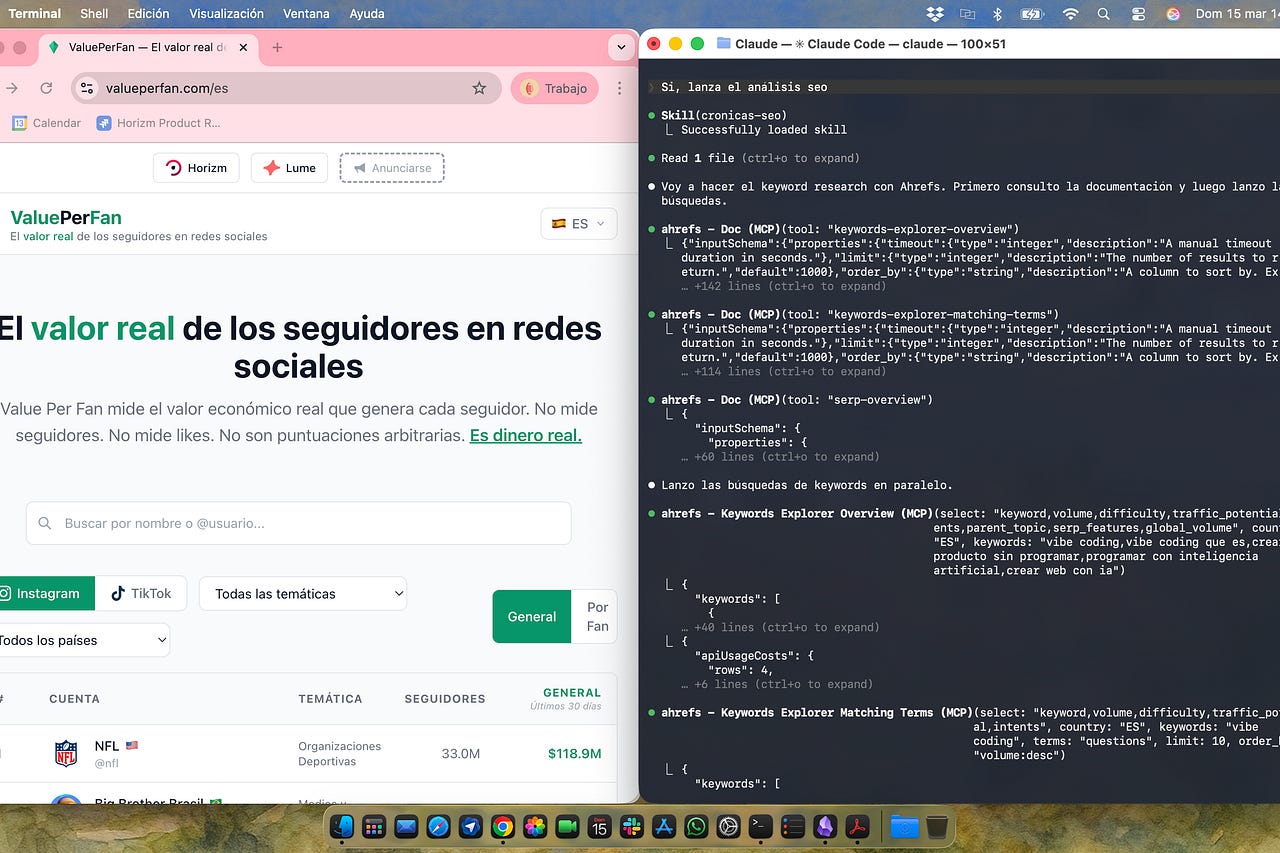This screenshot has height=853, width=1280.
Task: Reload the ValuePerFan page in Chrome
Action: (46, 88)
